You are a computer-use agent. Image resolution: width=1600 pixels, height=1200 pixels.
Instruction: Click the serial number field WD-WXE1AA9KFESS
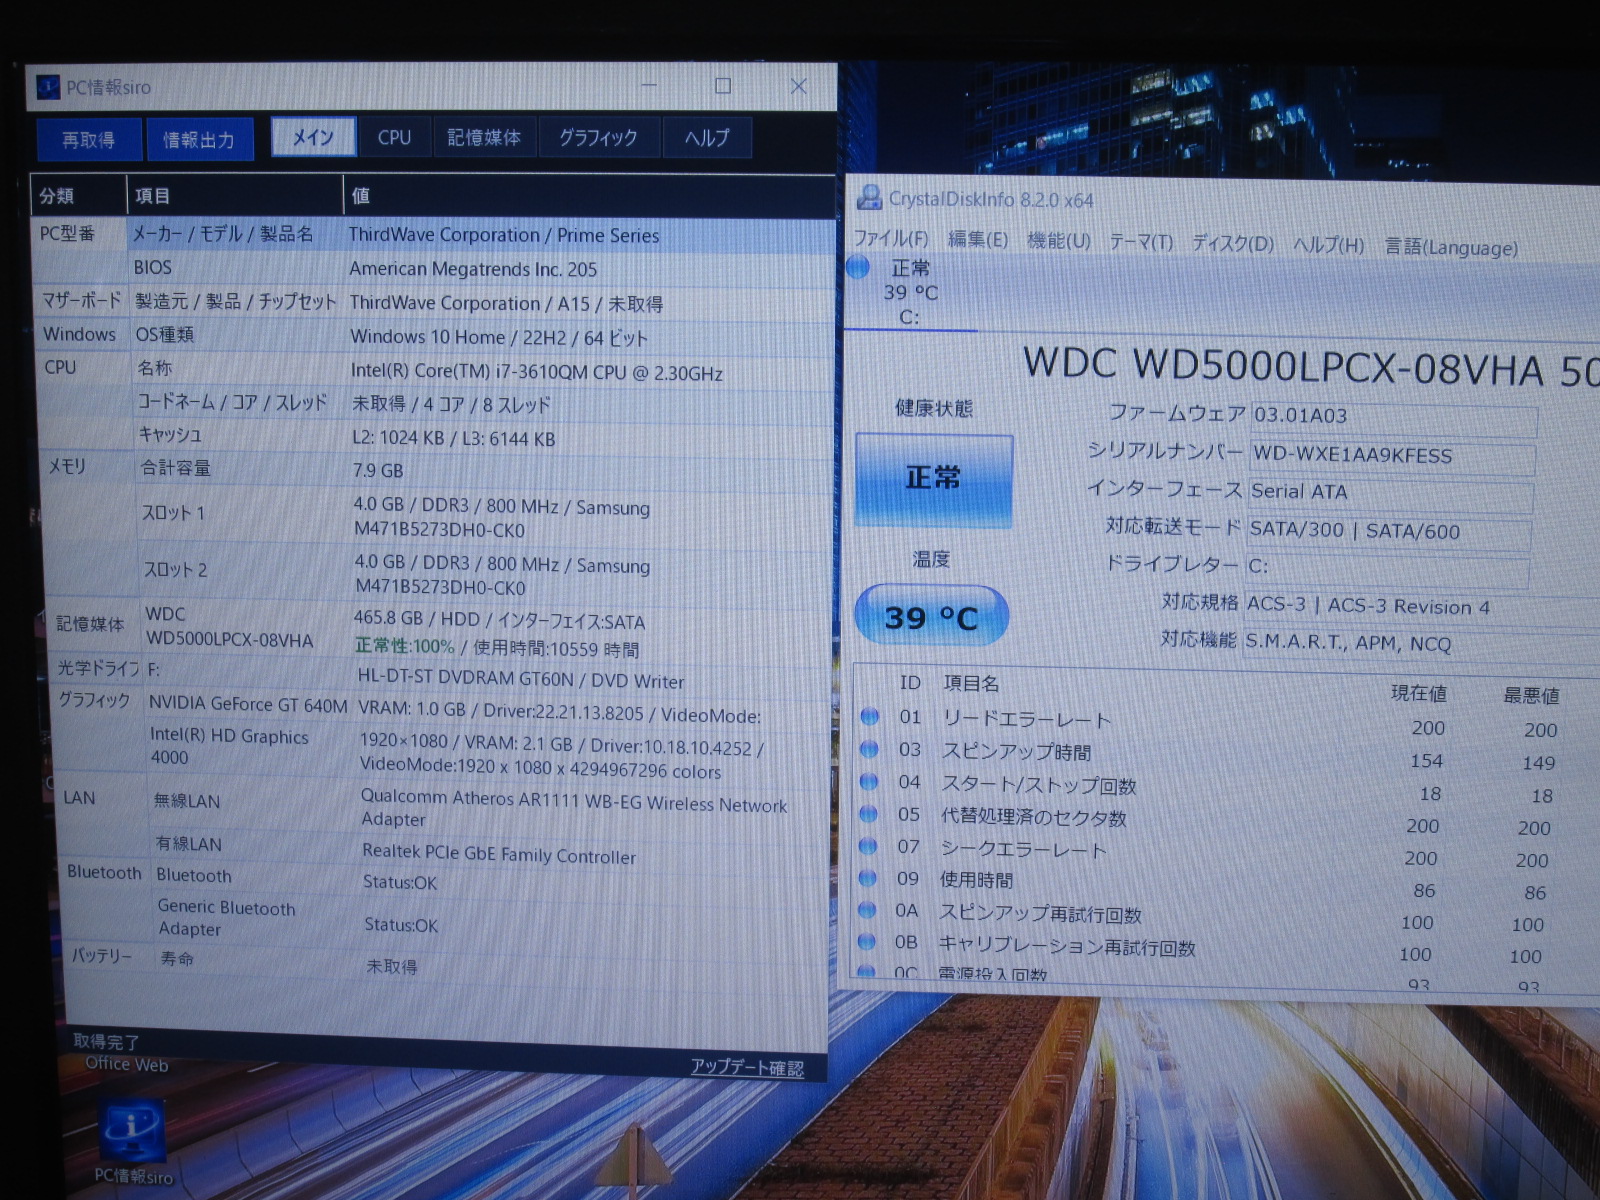pyautogui.click(x=1392, y=456)
